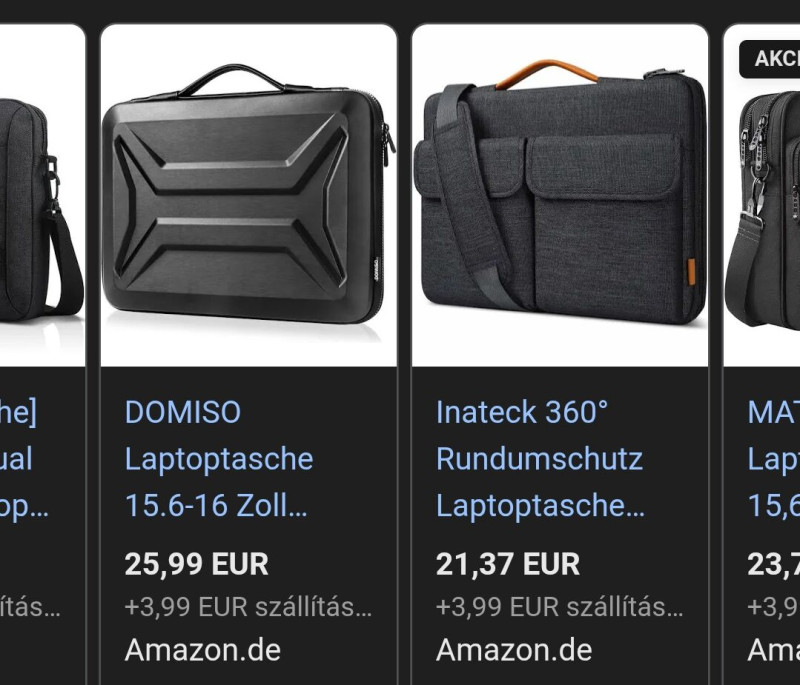Click Amazon.de seller under the Inateck listing
This screenshot has height=685, width=800.
click(x=514, y=650)
